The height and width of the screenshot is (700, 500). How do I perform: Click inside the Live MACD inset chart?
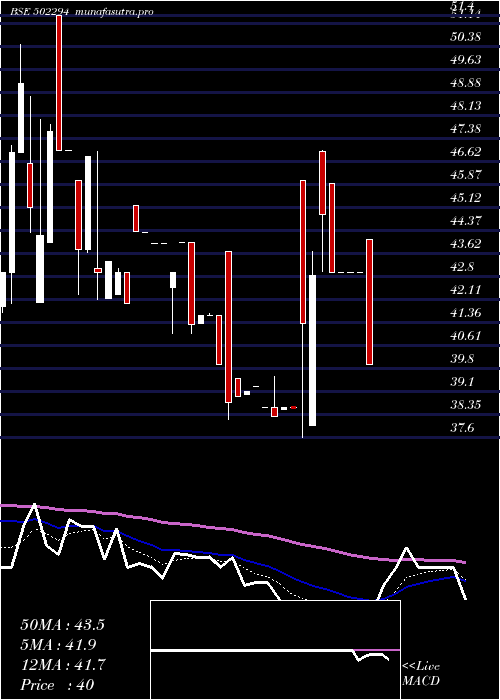275,650
